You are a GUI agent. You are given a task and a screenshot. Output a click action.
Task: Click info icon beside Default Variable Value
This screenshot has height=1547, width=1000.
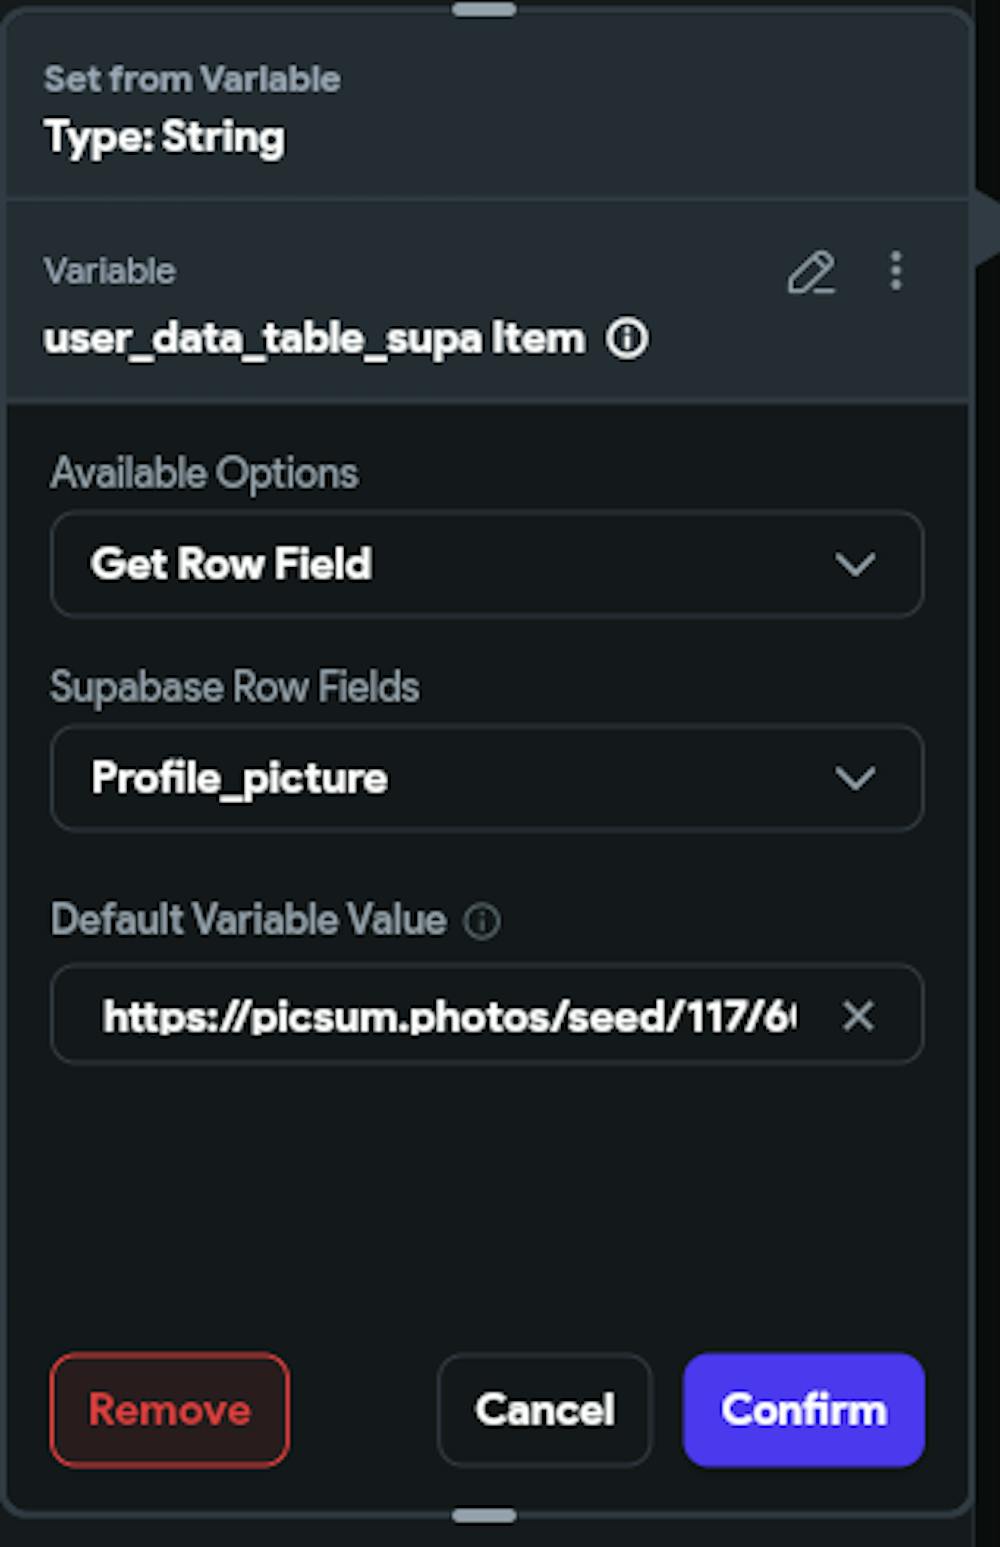coord(482,921)
